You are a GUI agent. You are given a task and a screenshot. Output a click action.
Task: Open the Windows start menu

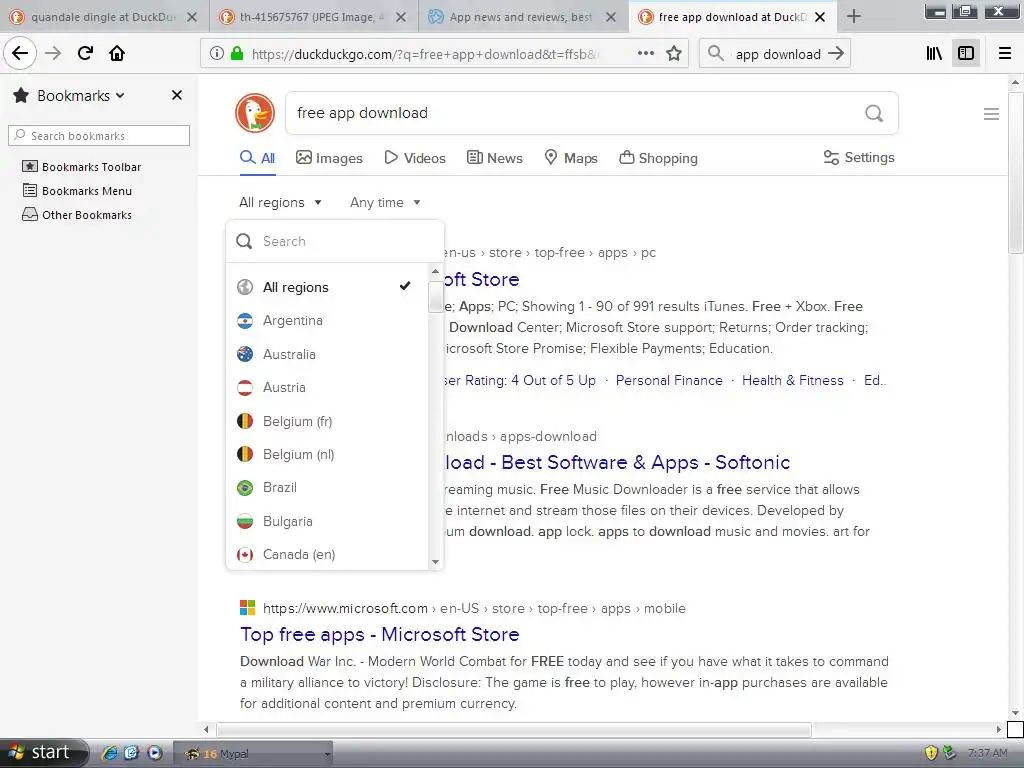[x=43, y=753]
